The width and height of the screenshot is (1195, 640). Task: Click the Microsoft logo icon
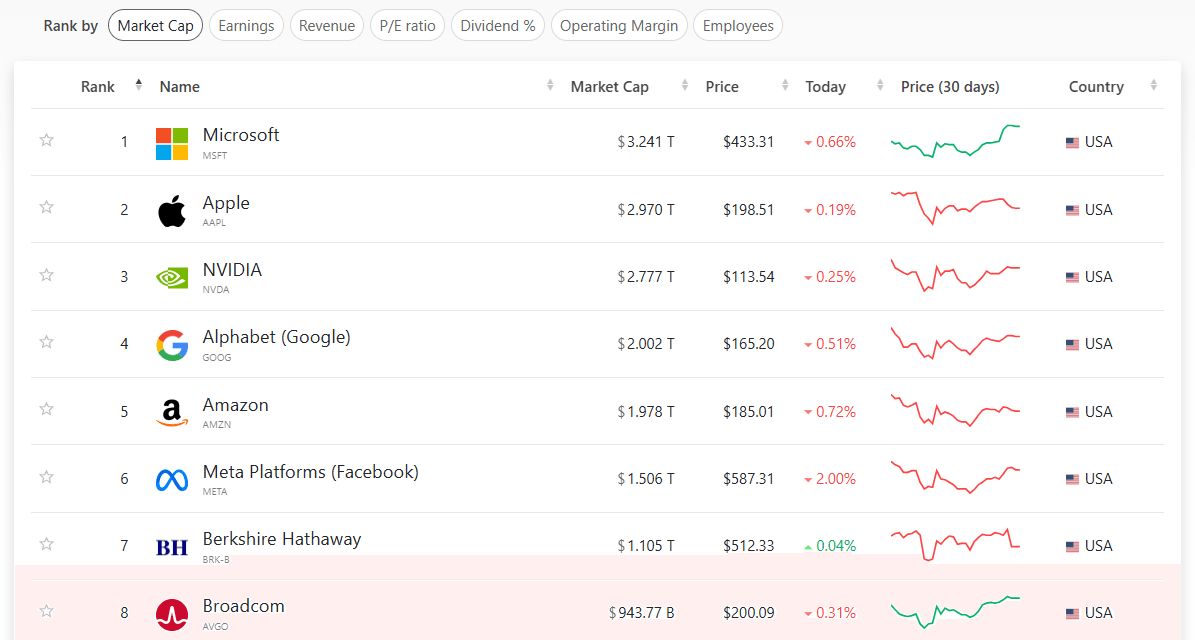click(x=171, y=143)
